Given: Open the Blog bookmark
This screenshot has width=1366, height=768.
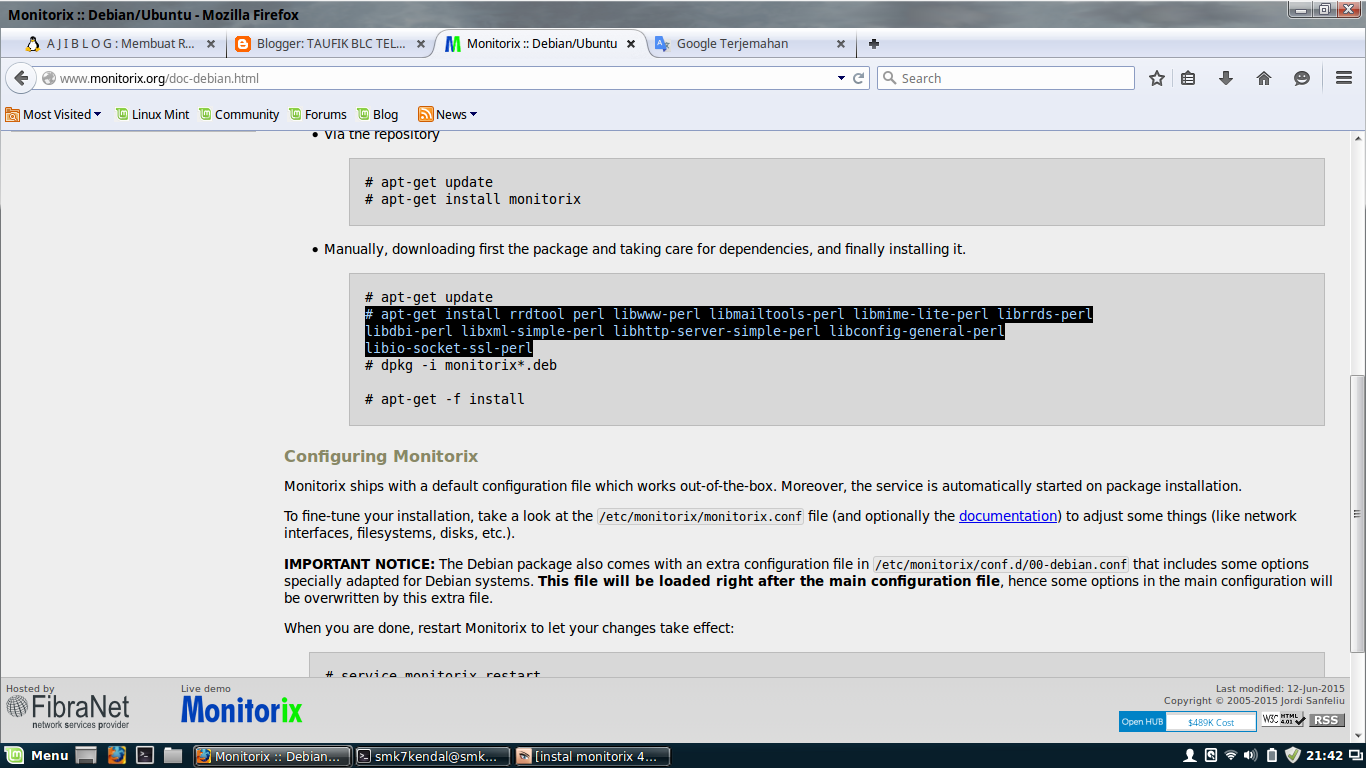Looking at the screenshot, I should 377,114.
